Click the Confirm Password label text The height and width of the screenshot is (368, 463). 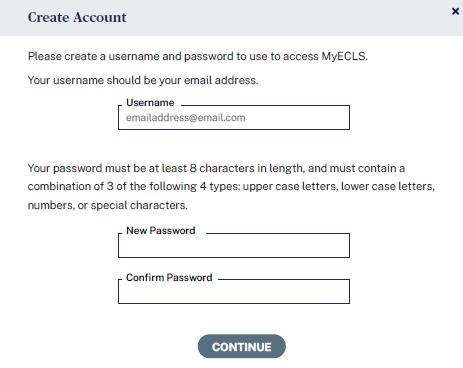click(x=169, y=278)
